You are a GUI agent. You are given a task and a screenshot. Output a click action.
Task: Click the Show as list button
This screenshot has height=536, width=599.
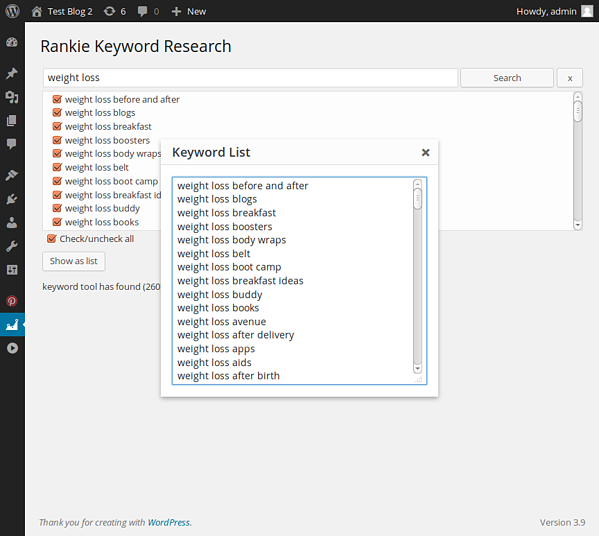(x=74, y=261)
